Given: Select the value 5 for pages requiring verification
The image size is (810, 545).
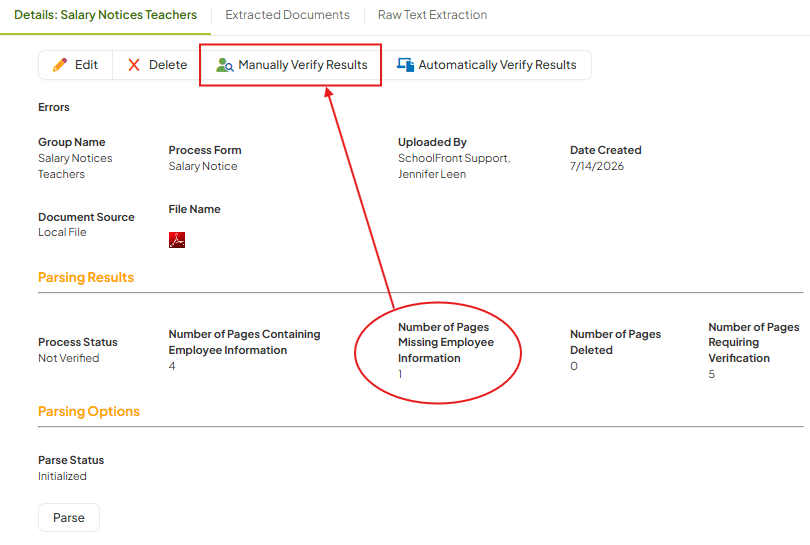Looking at the screenshot, I should point(712,374).
